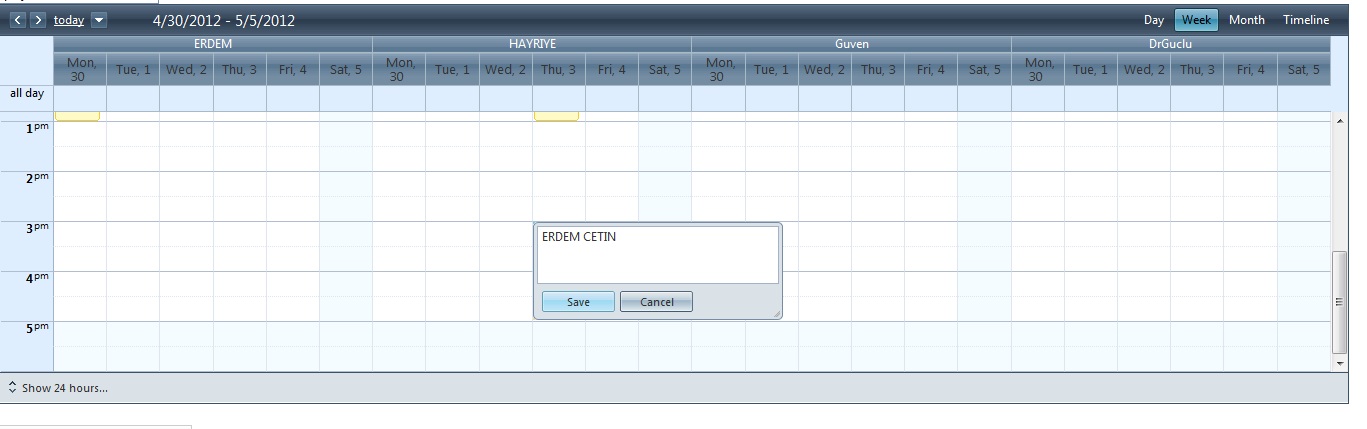Click the vertical scrollbar thumb
1367x429 pixels.
tap(1340, 302)
